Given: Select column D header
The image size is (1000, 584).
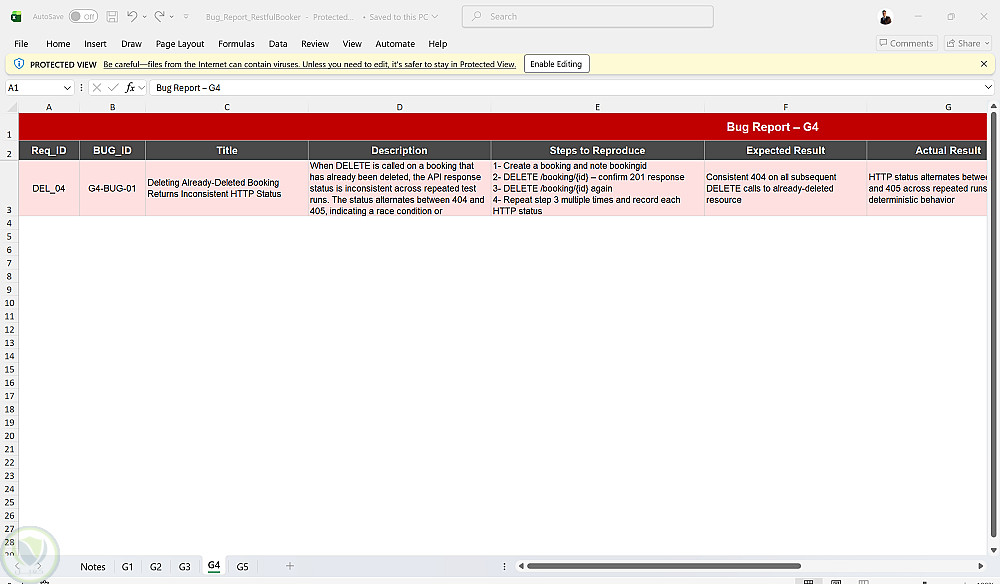Looking at the screenshot, I should click(399, 107).
